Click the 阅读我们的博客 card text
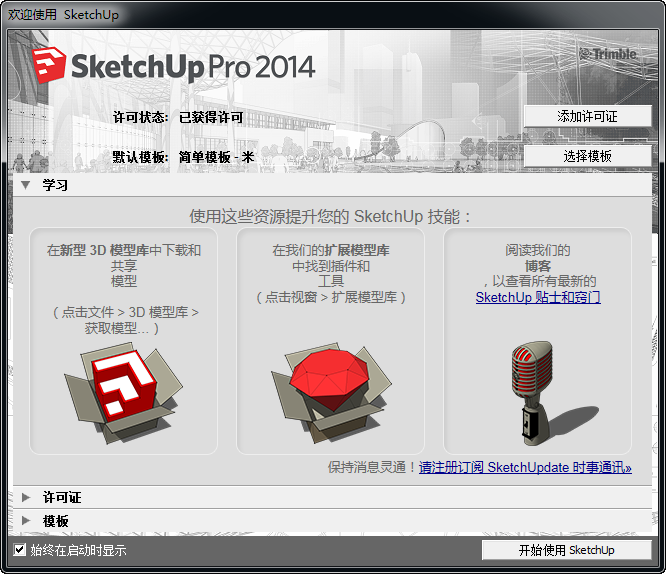Screen dimensions: 666x574 pos(538,258)
